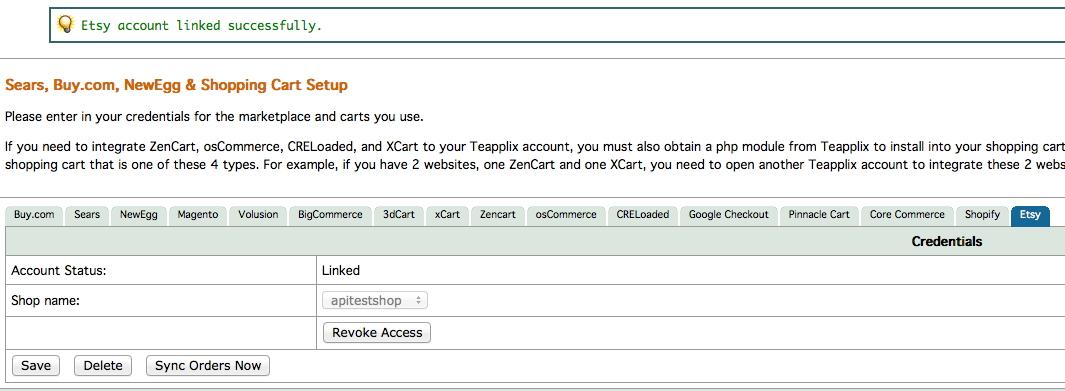This screenshot has width=1065, height=391.
Task: Click the Revoke Access button
Action: [377, 333]
